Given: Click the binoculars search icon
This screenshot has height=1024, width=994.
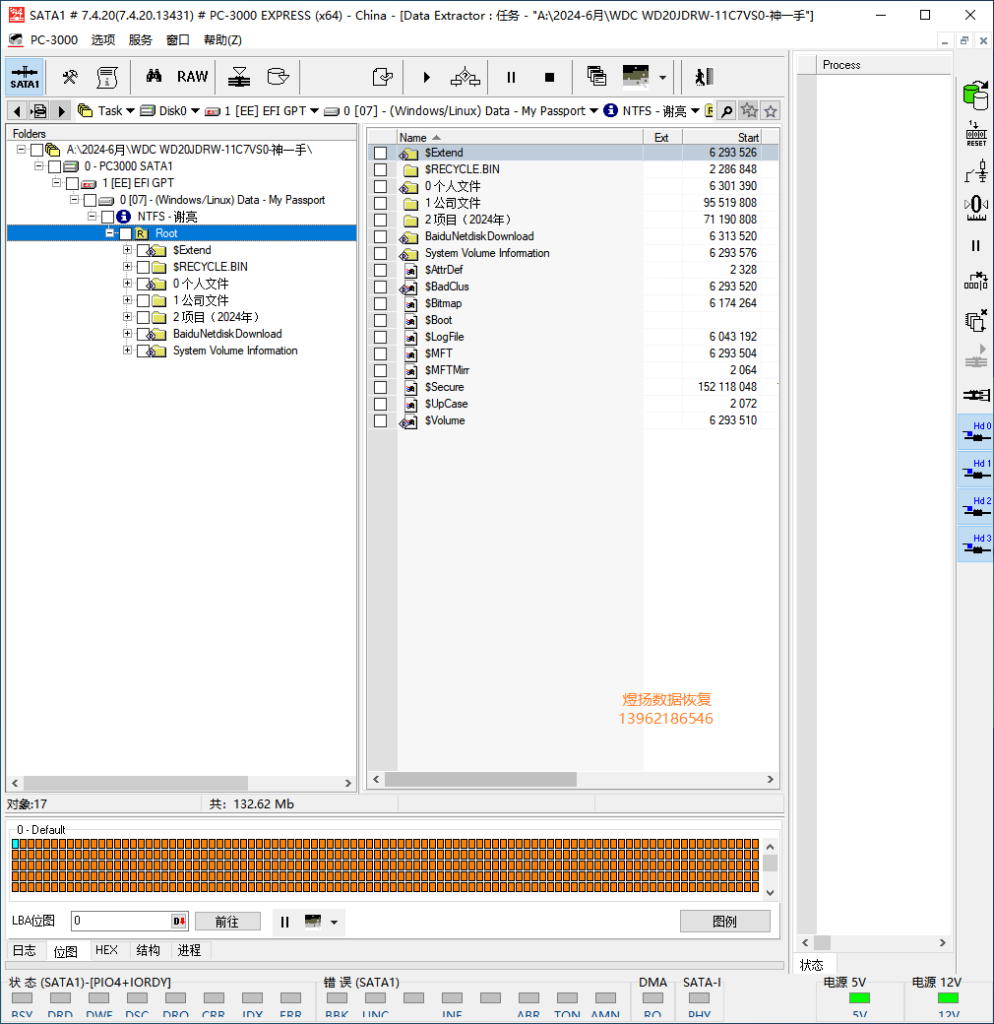Looking at the screenshot, I should click(154, 76).
